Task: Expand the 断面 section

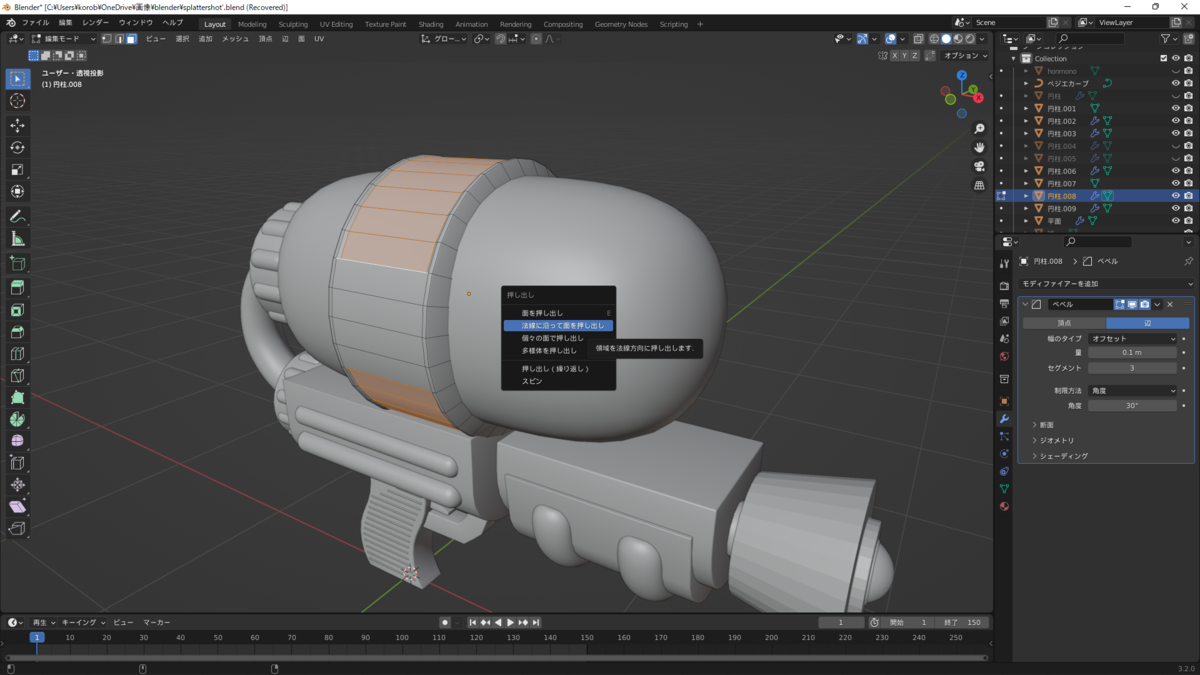Action: pos(1043,425)
